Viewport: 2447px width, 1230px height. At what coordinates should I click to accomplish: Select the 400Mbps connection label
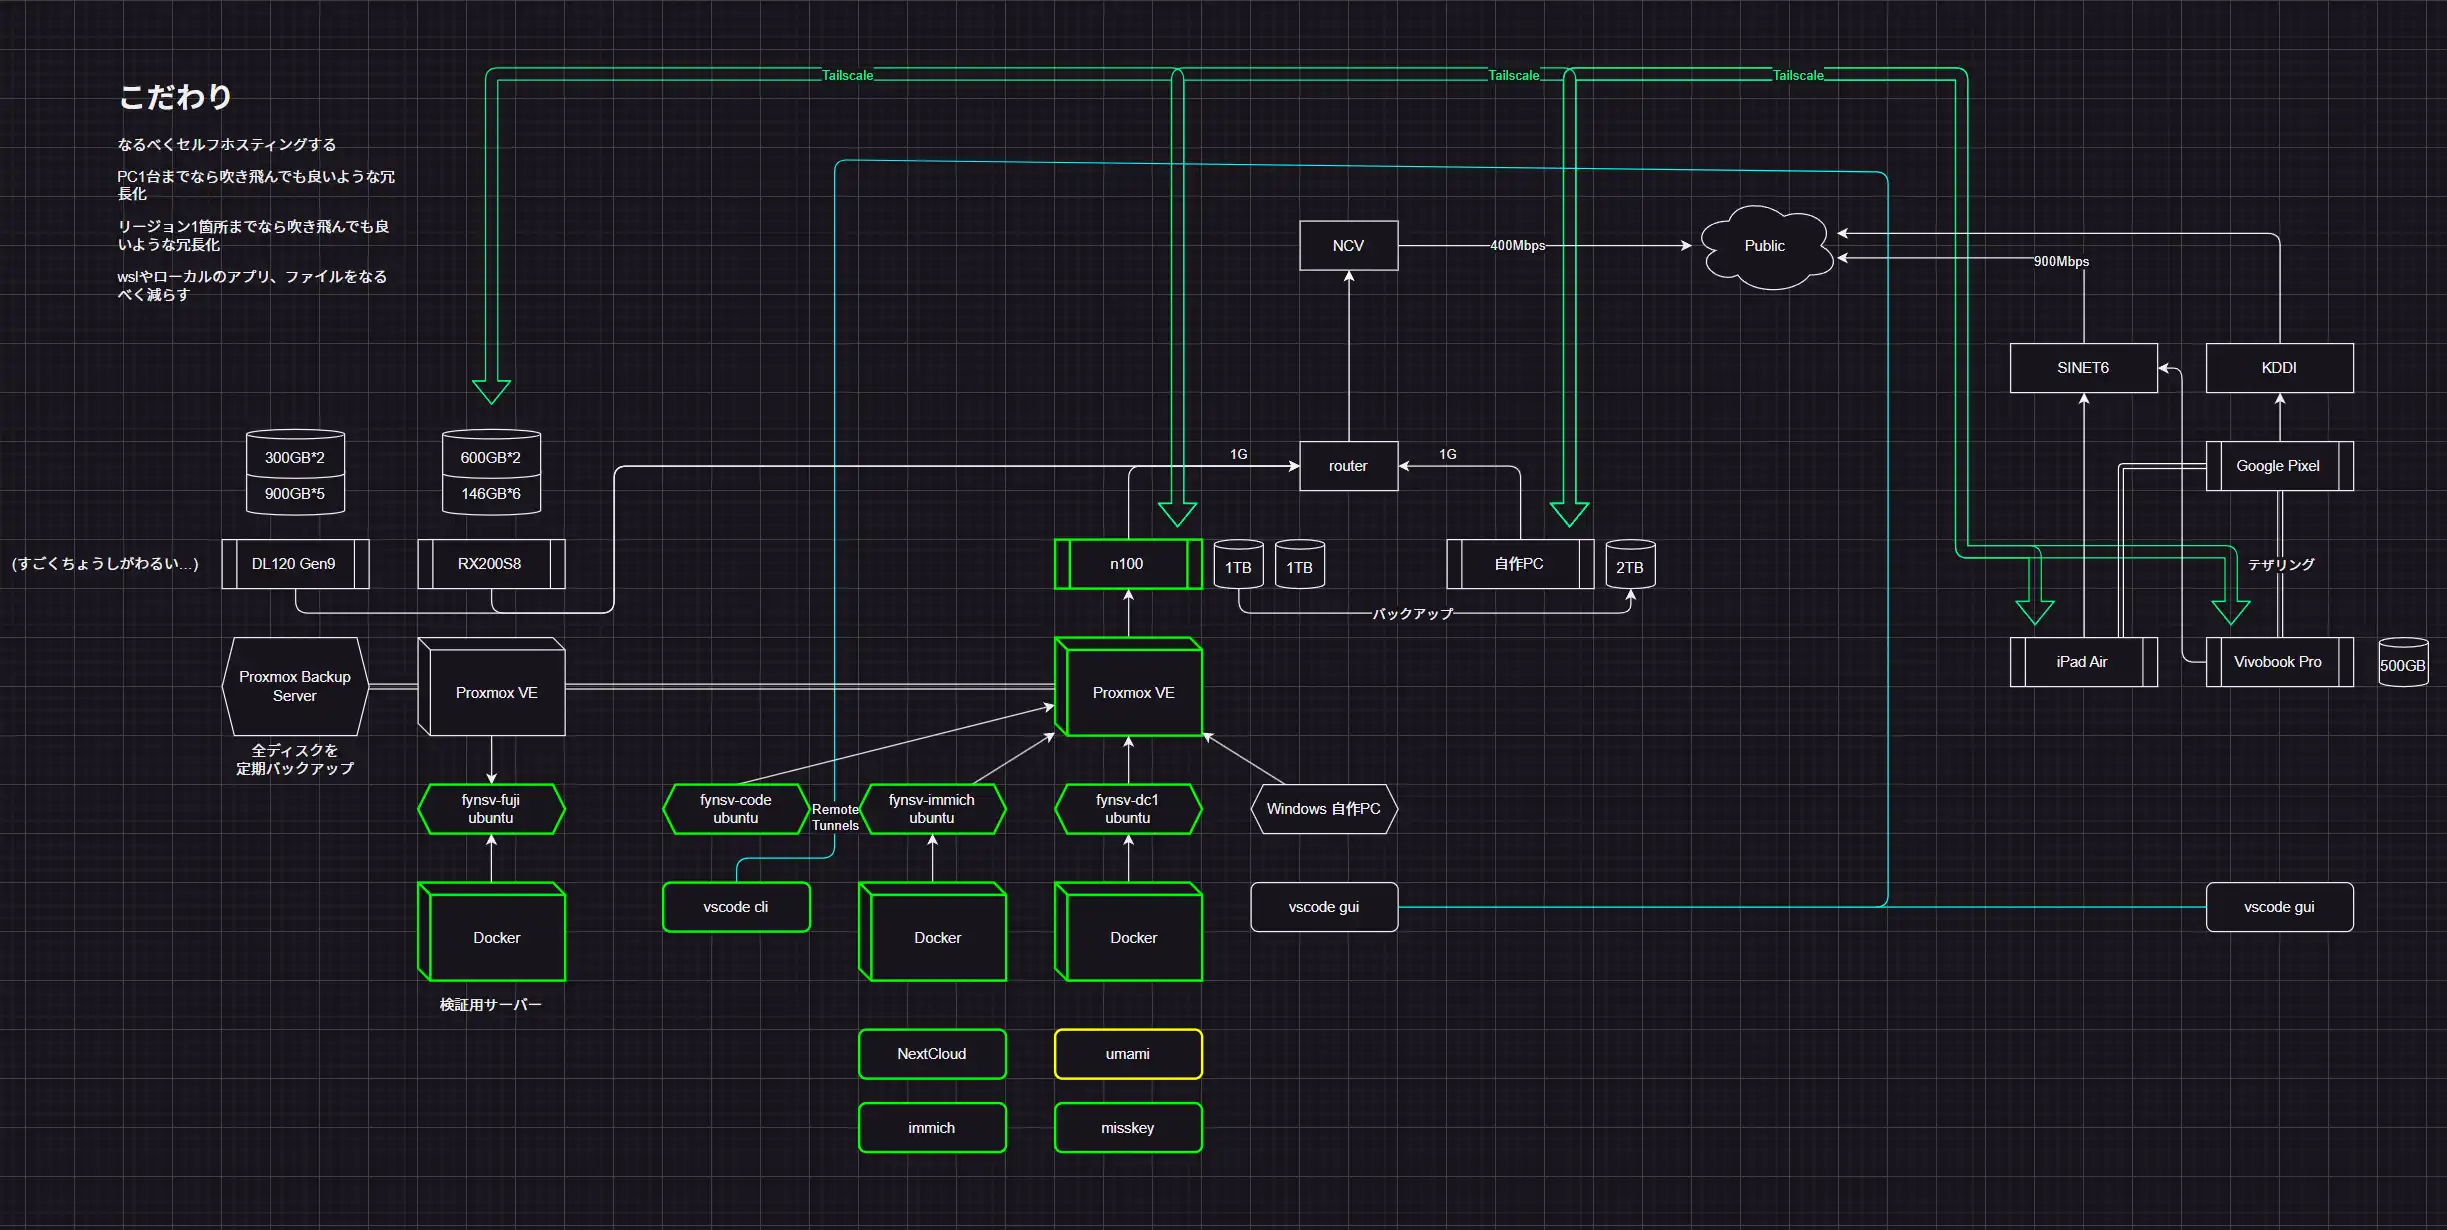(x=1517, y=246)
